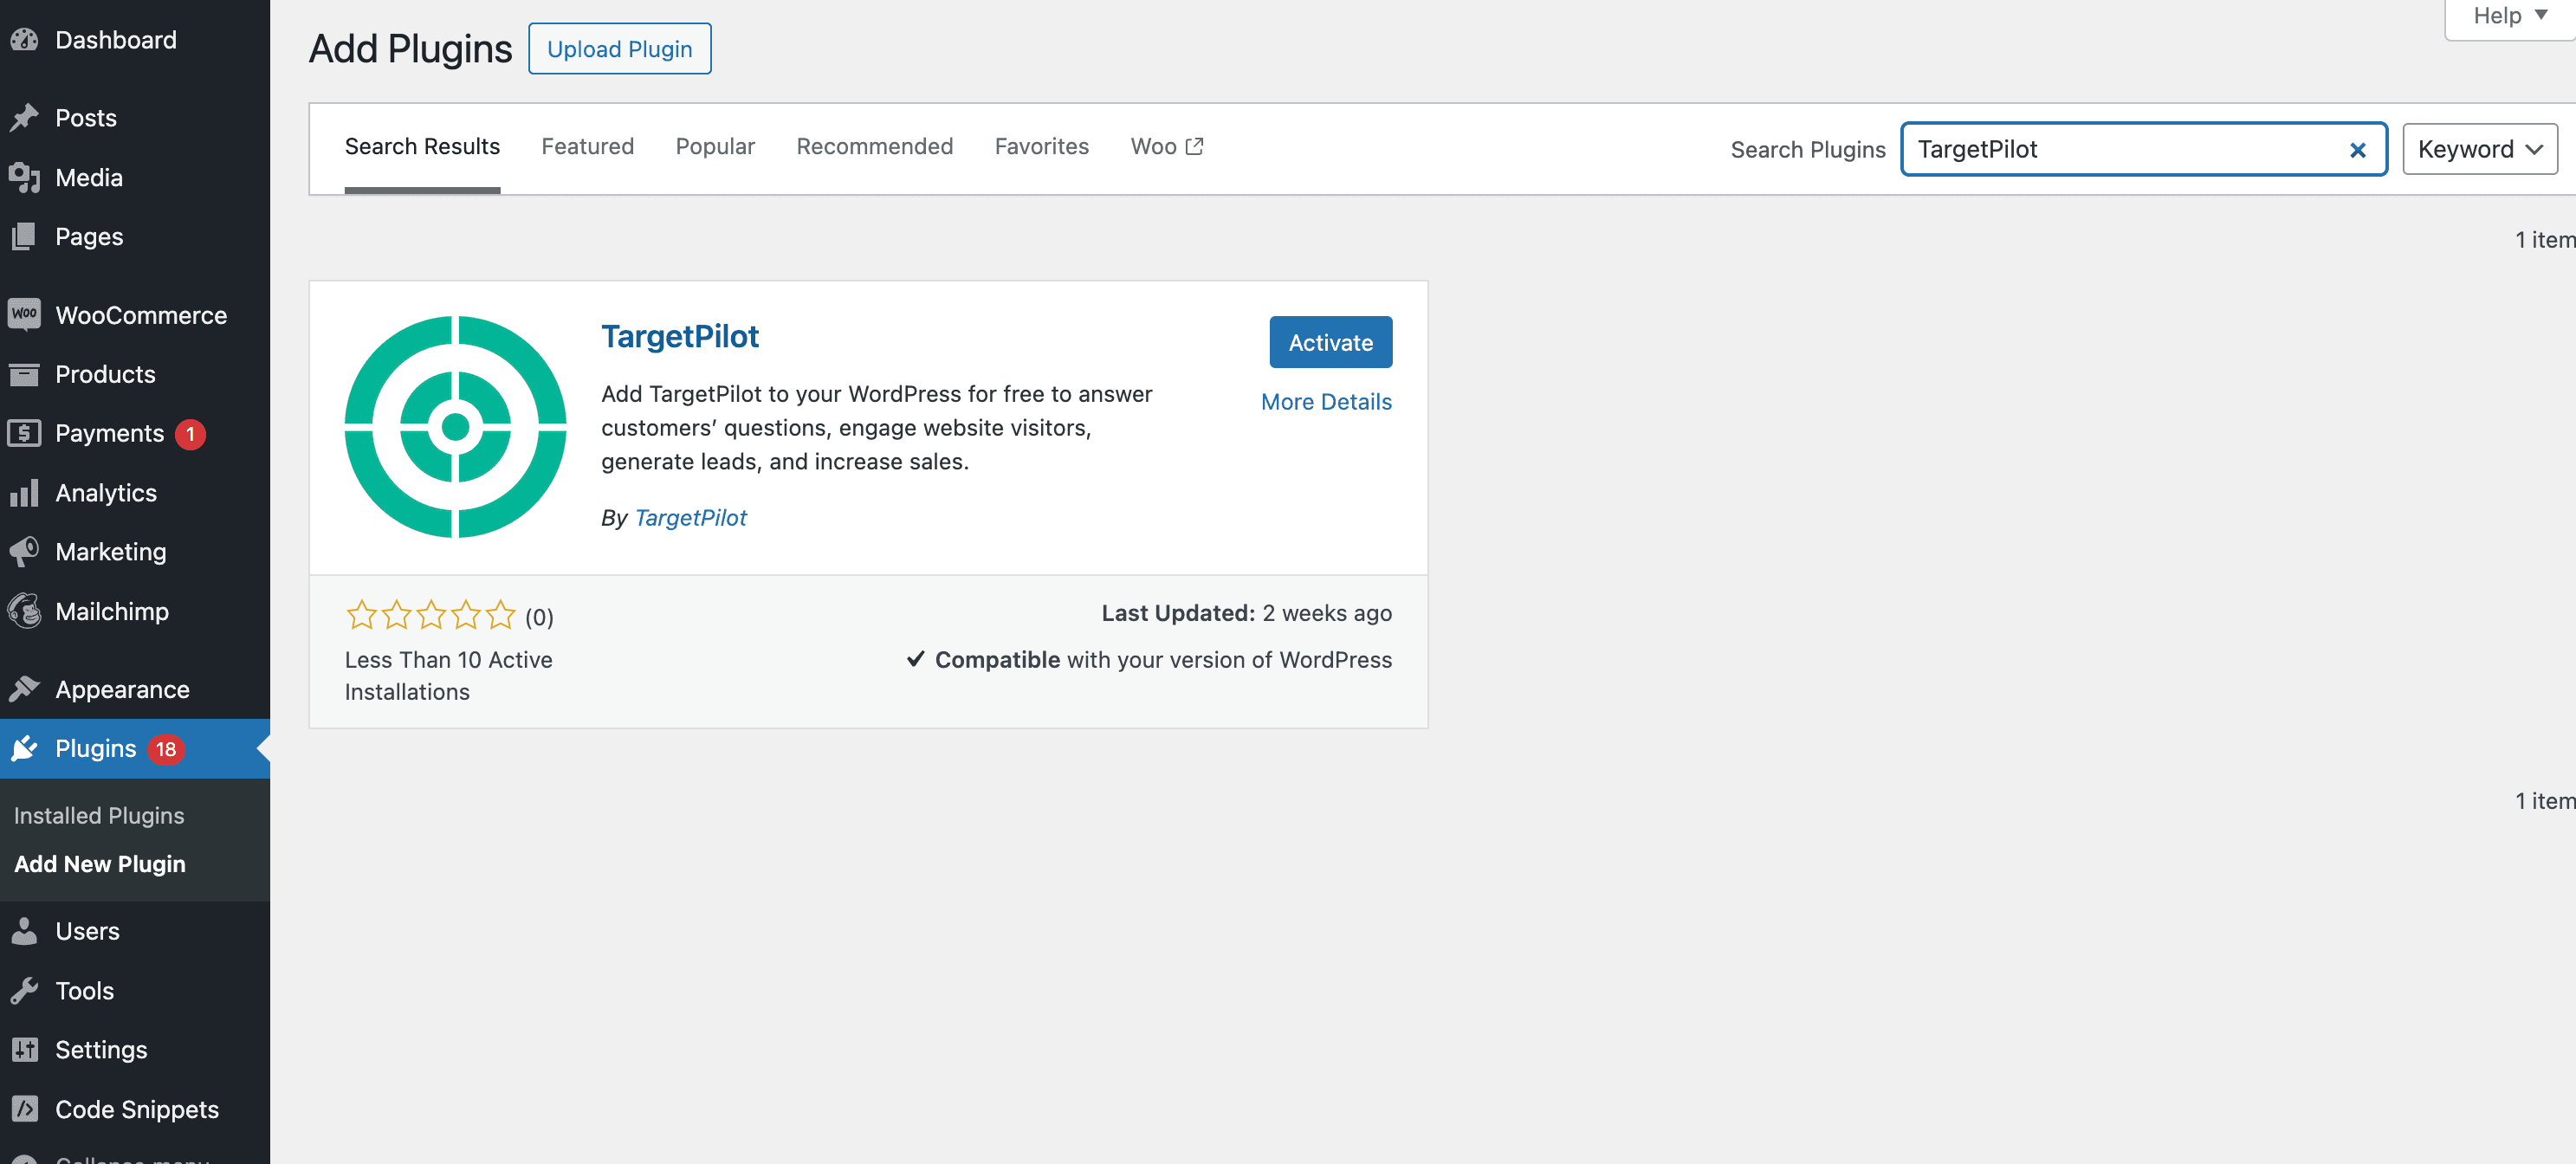The height and width of the screenshot is (1164, 2576).
Task: Open the Recommended plugins tab
Action: click(874, 147)
